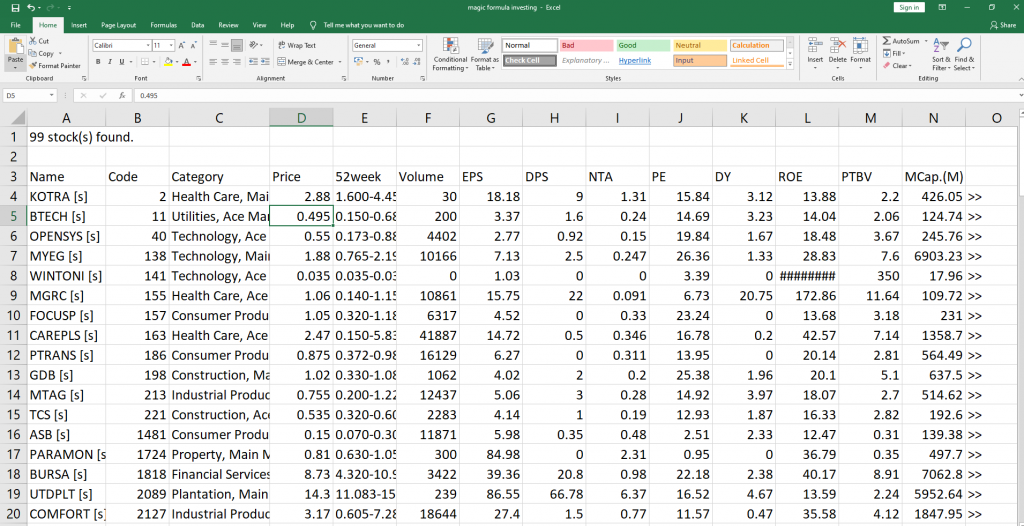Click the Tell me what you want to do box

(358, 25)
